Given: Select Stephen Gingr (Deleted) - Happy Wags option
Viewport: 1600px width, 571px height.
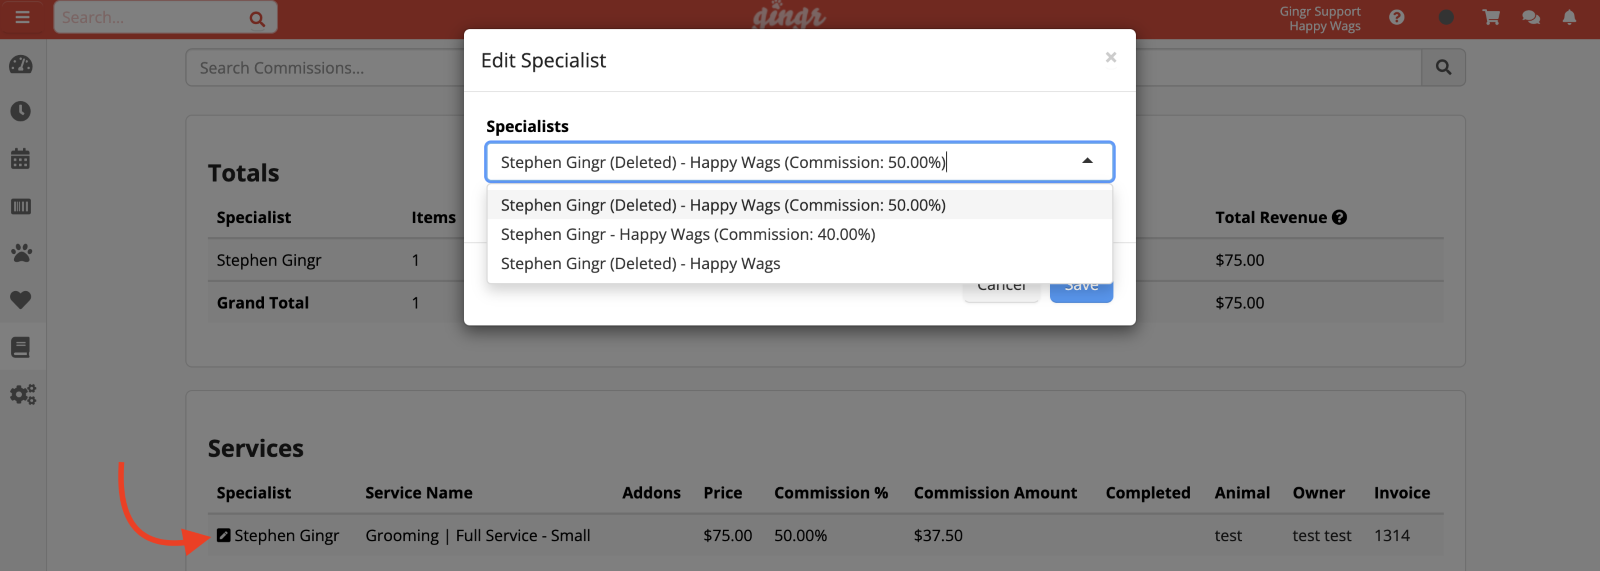Looking at the screenshot, I should point(800,263).
